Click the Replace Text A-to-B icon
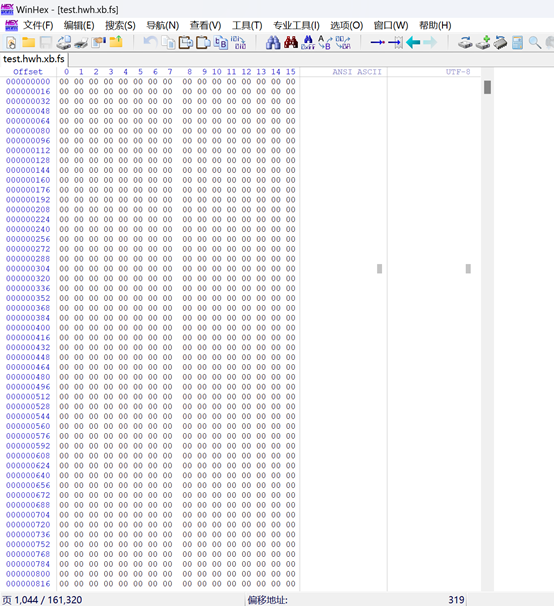Screen dimensions: 555x607 click(324, 42)
